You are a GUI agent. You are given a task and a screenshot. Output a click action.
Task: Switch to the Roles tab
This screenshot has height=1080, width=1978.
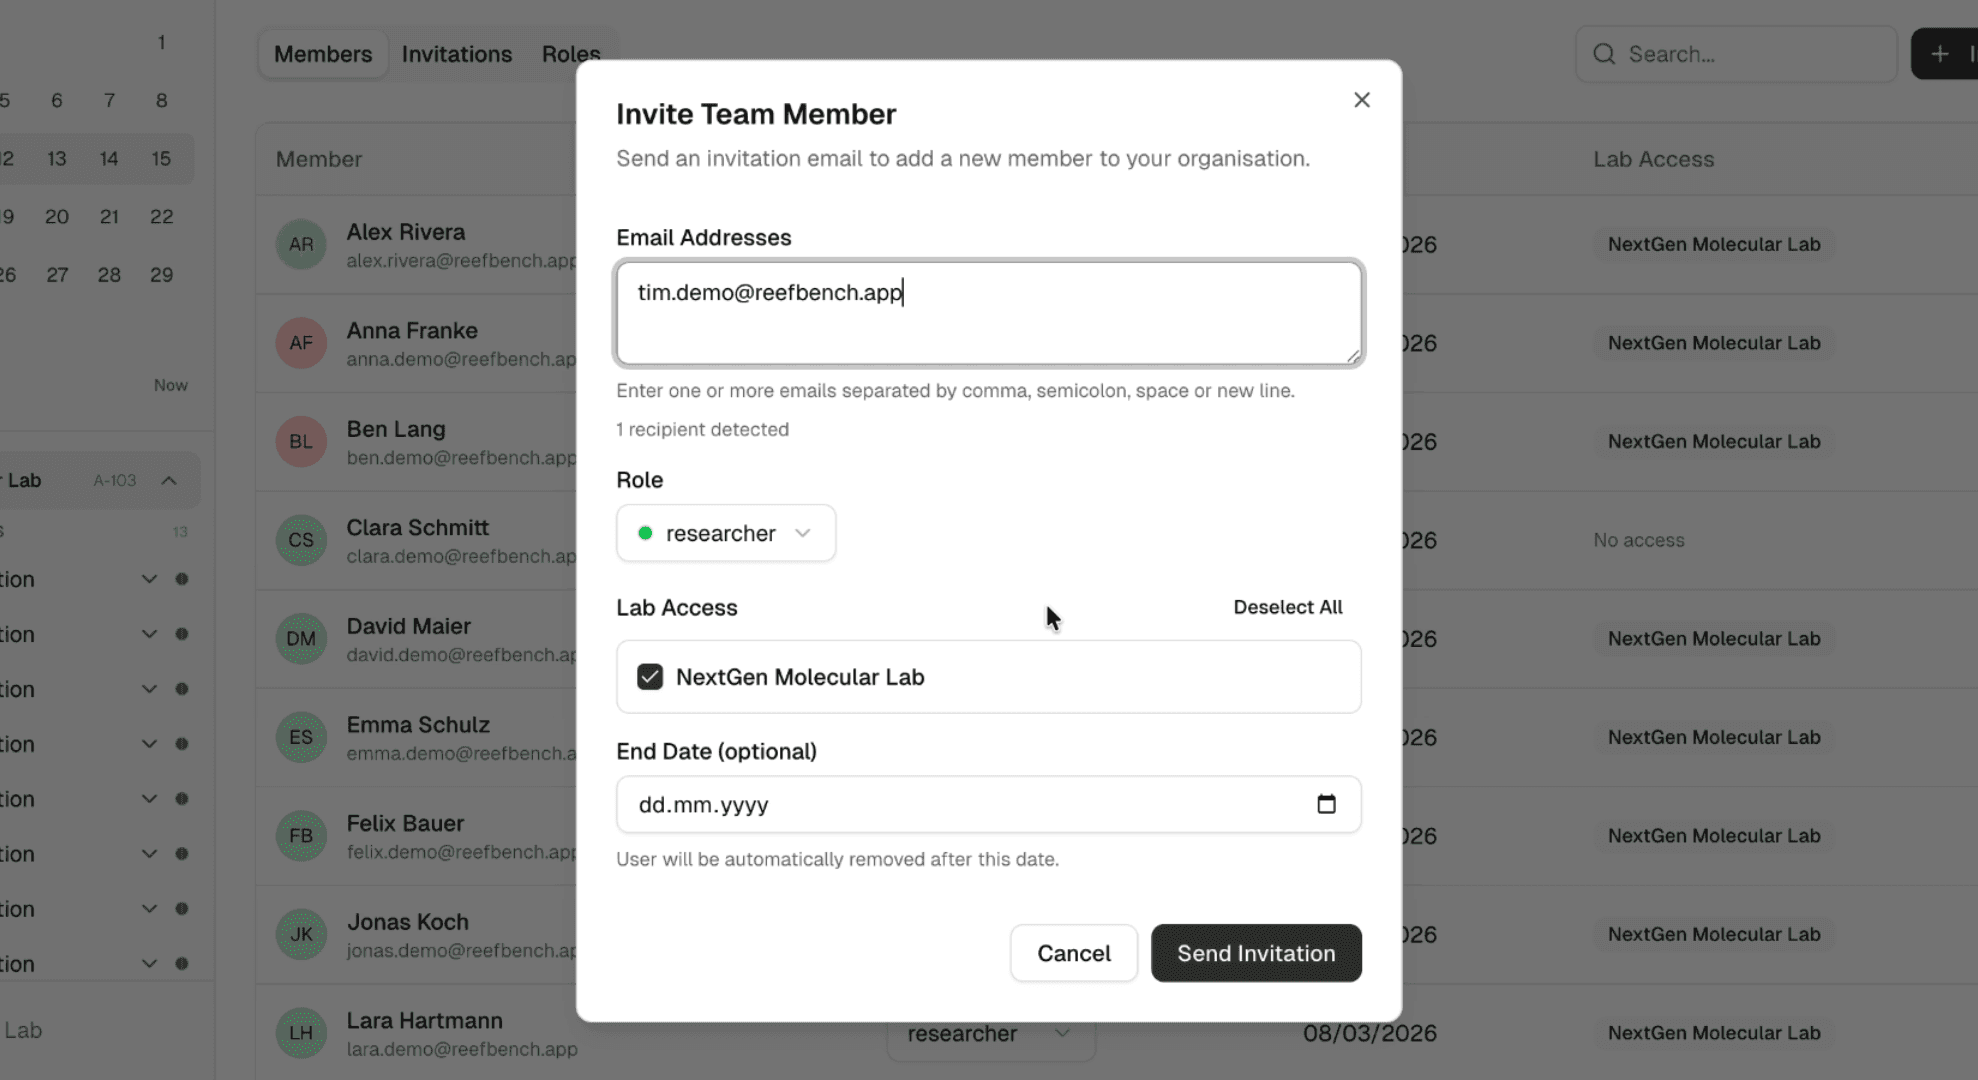570,53
